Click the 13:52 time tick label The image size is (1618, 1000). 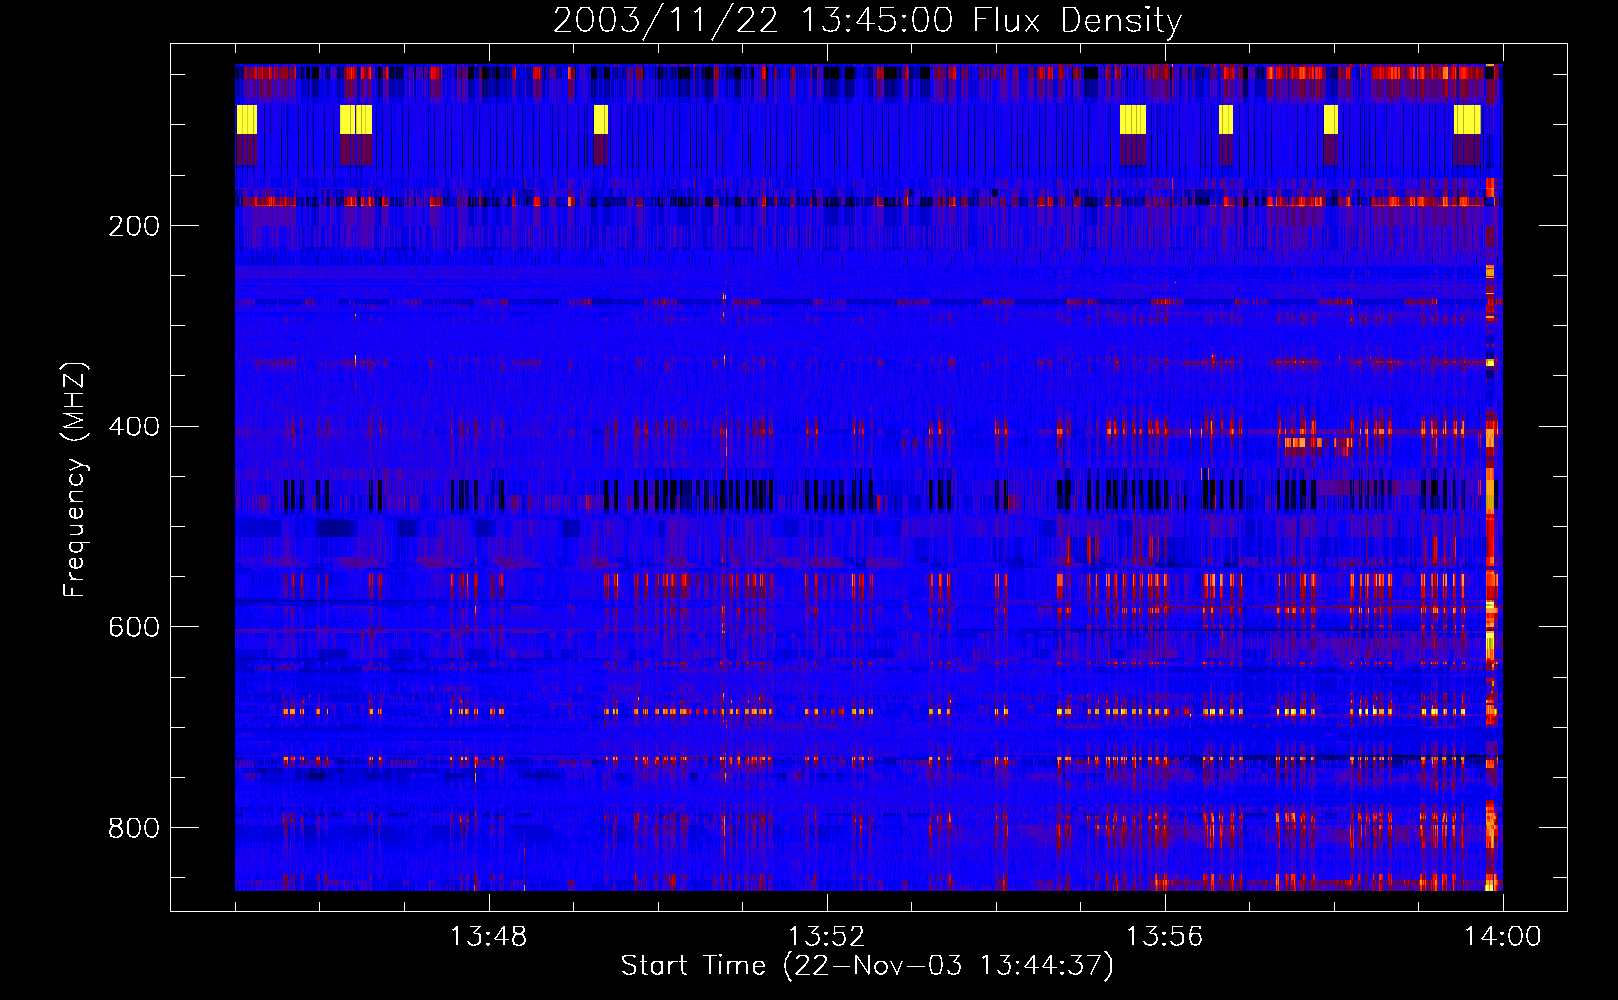tap(826, 937)
